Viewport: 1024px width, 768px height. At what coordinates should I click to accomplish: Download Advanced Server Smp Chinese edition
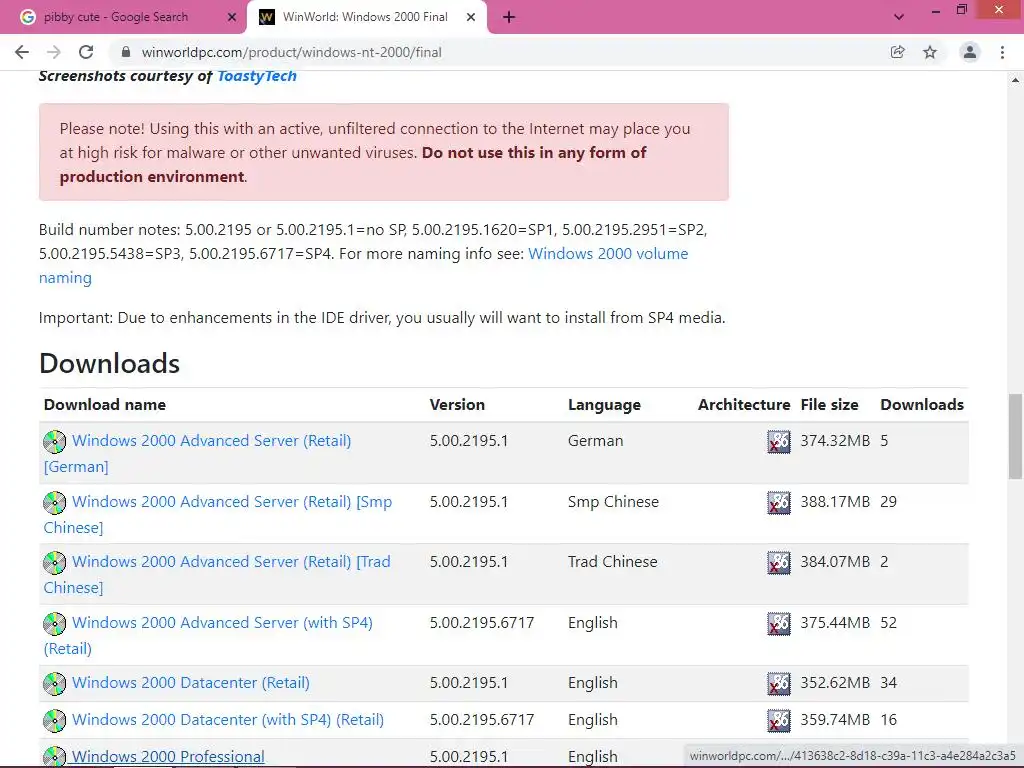coord(217,514)
